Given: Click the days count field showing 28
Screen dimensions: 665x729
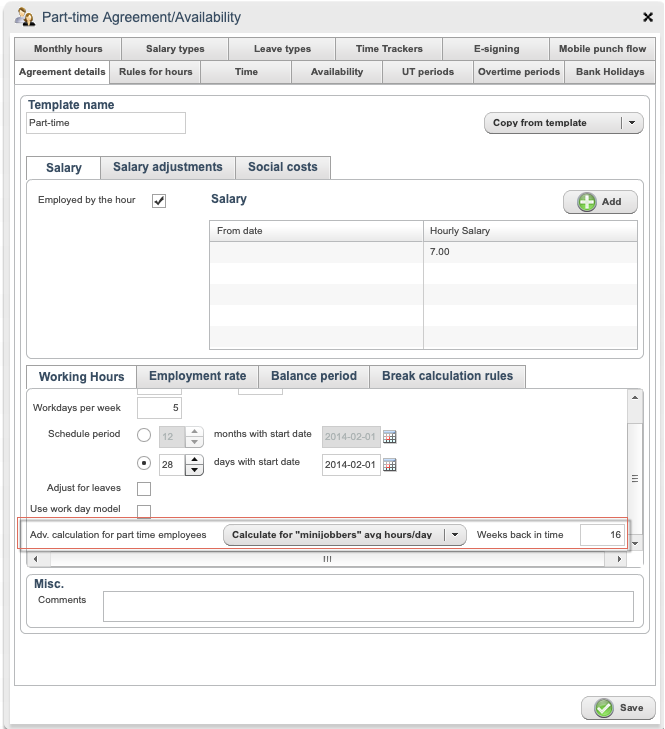Looking at the screenshot, I should click(172, 464).
